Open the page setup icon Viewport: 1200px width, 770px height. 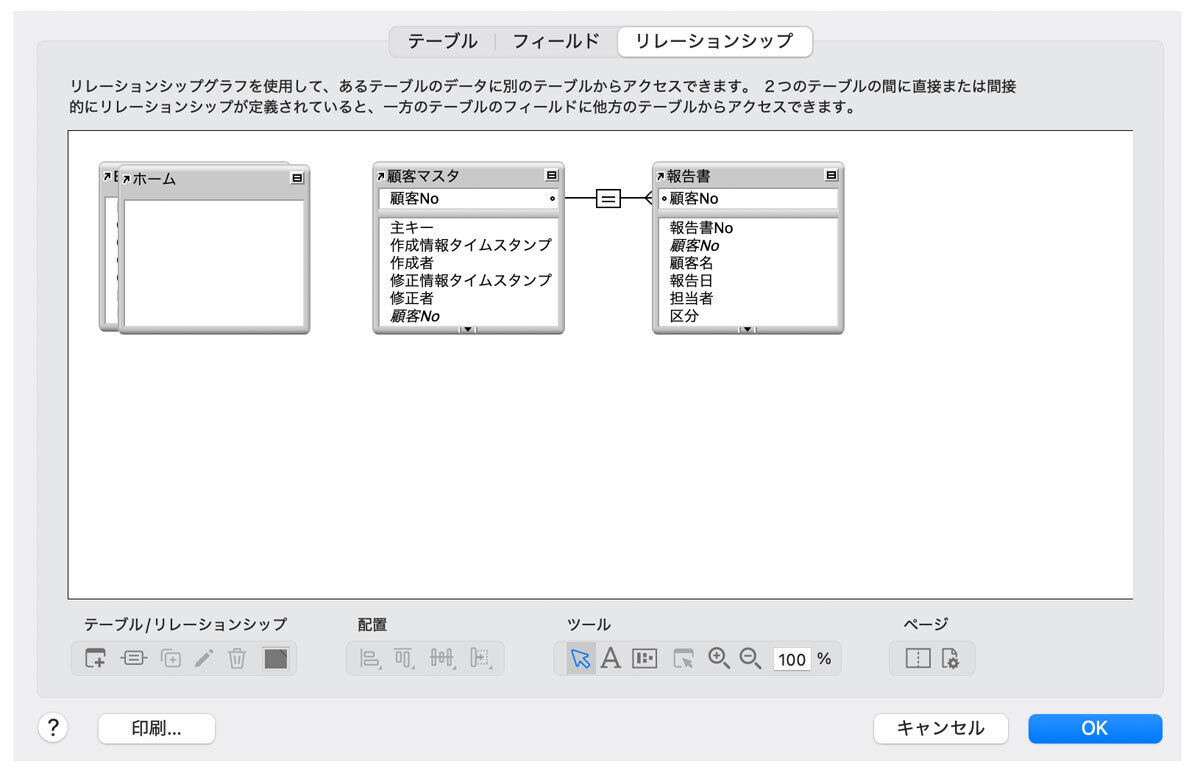tap(950, 659)
